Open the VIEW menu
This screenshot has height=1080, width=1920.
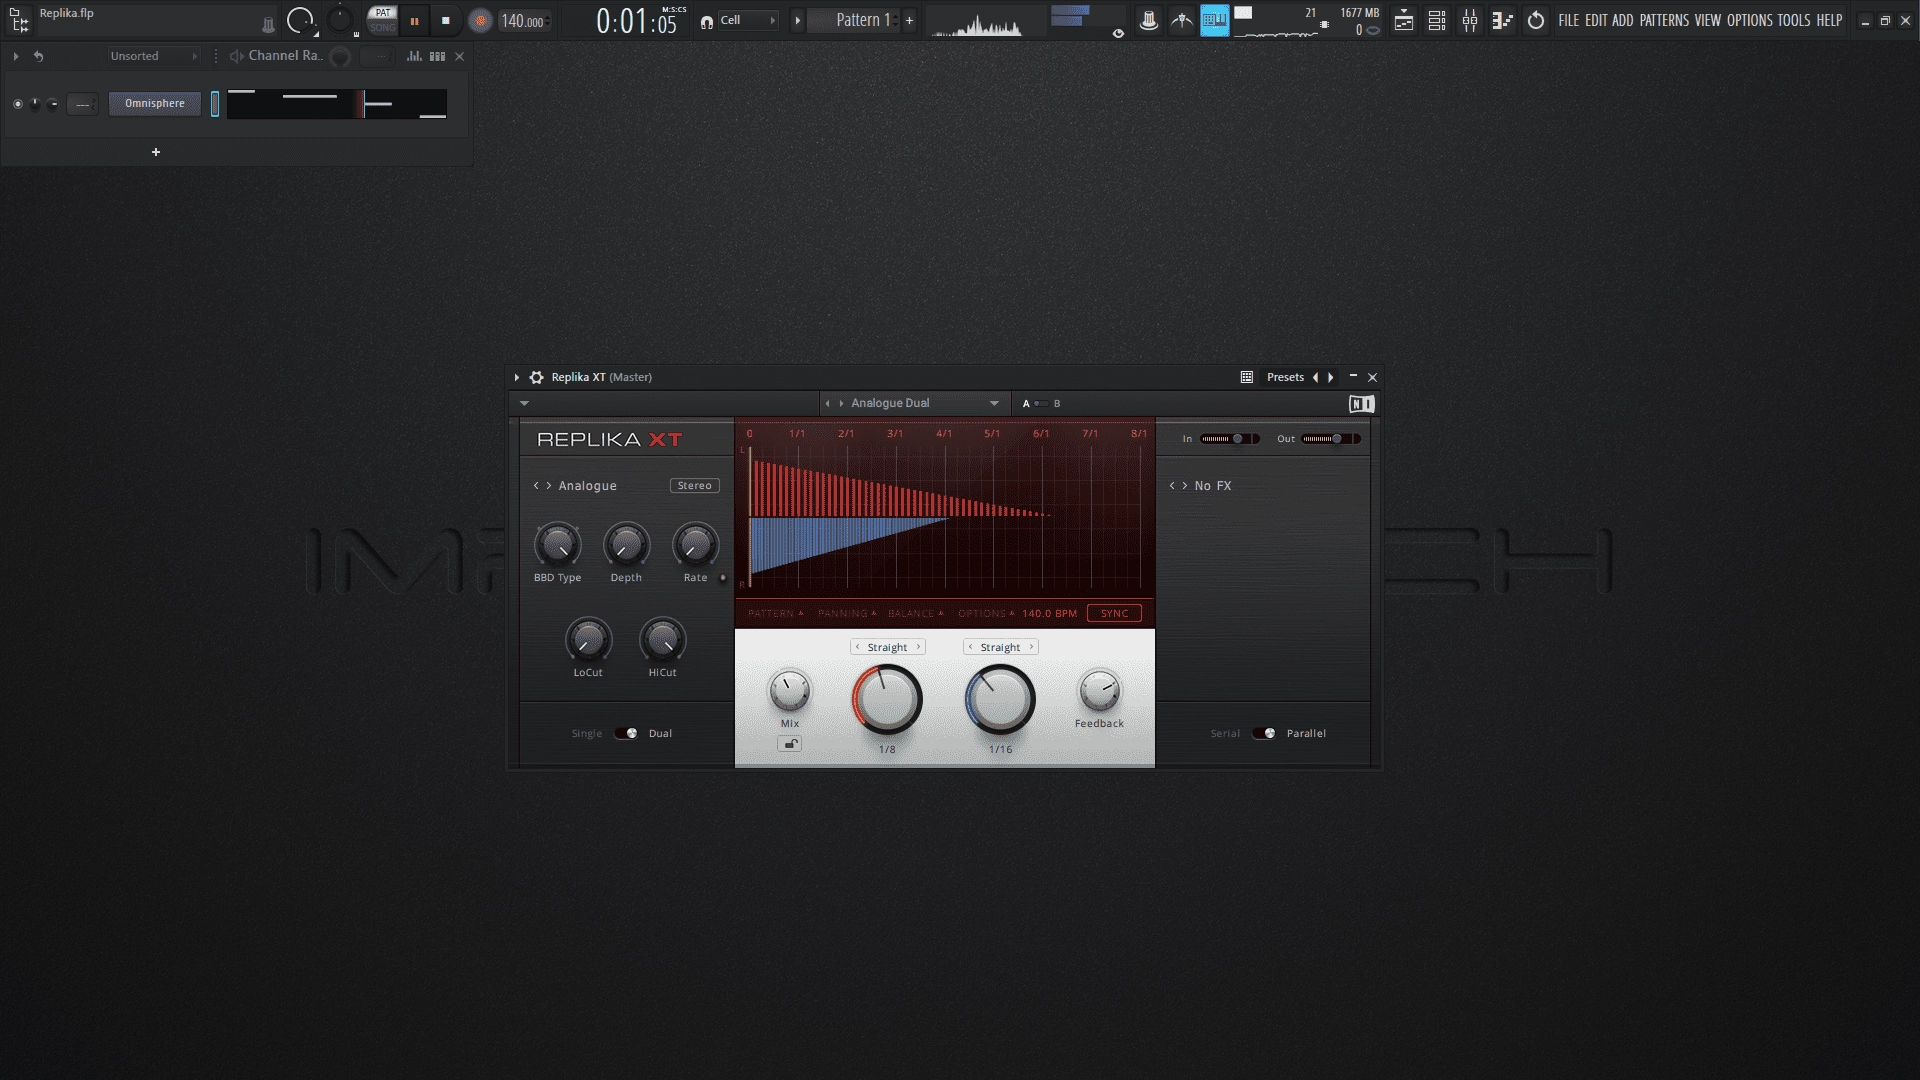point(1708,20)
